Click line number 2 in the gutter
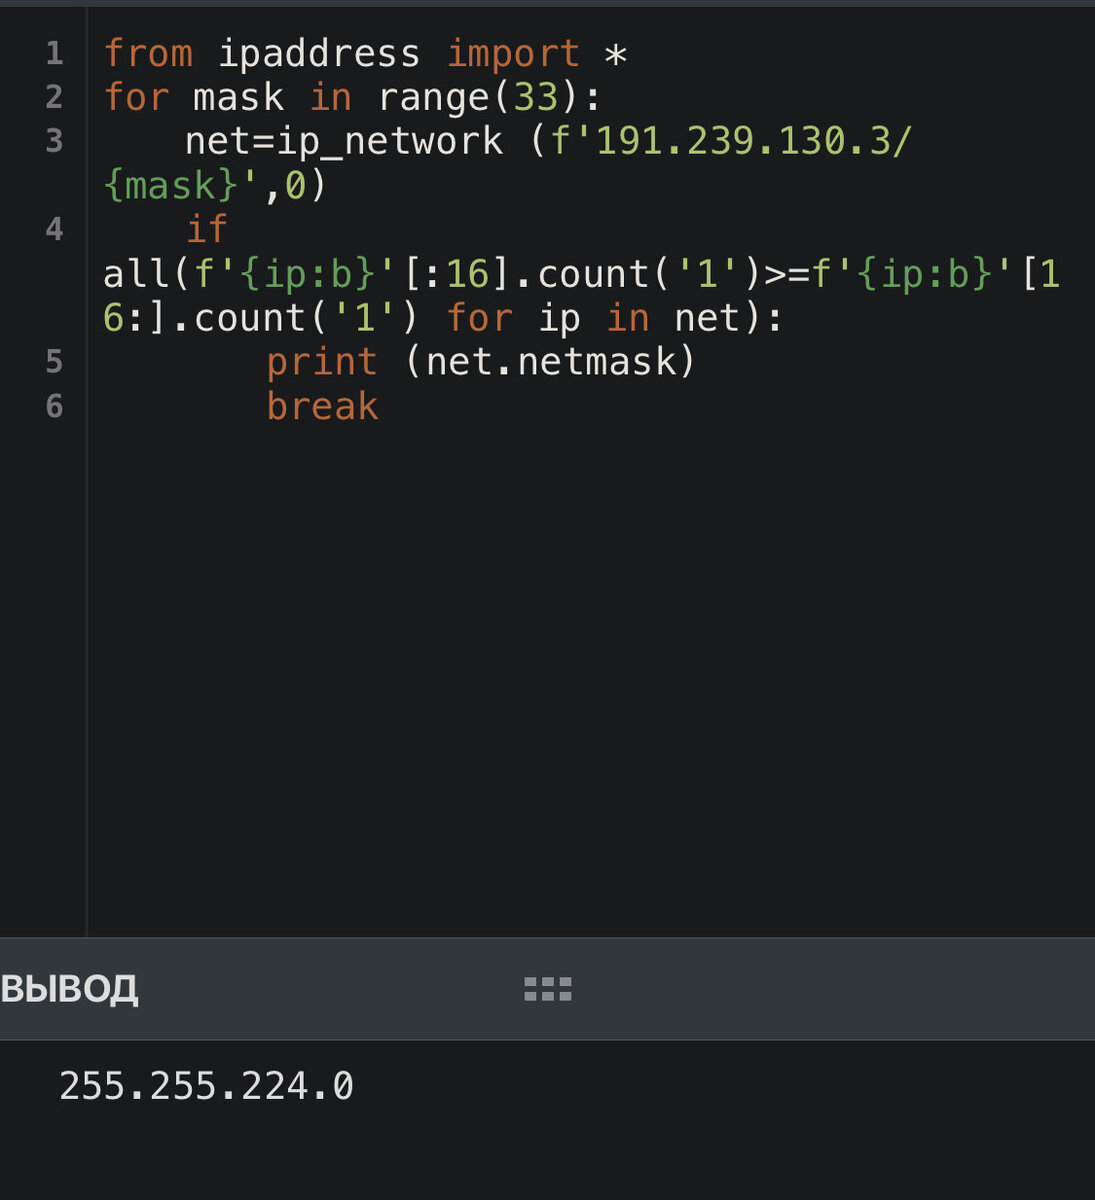 point(54,97)
